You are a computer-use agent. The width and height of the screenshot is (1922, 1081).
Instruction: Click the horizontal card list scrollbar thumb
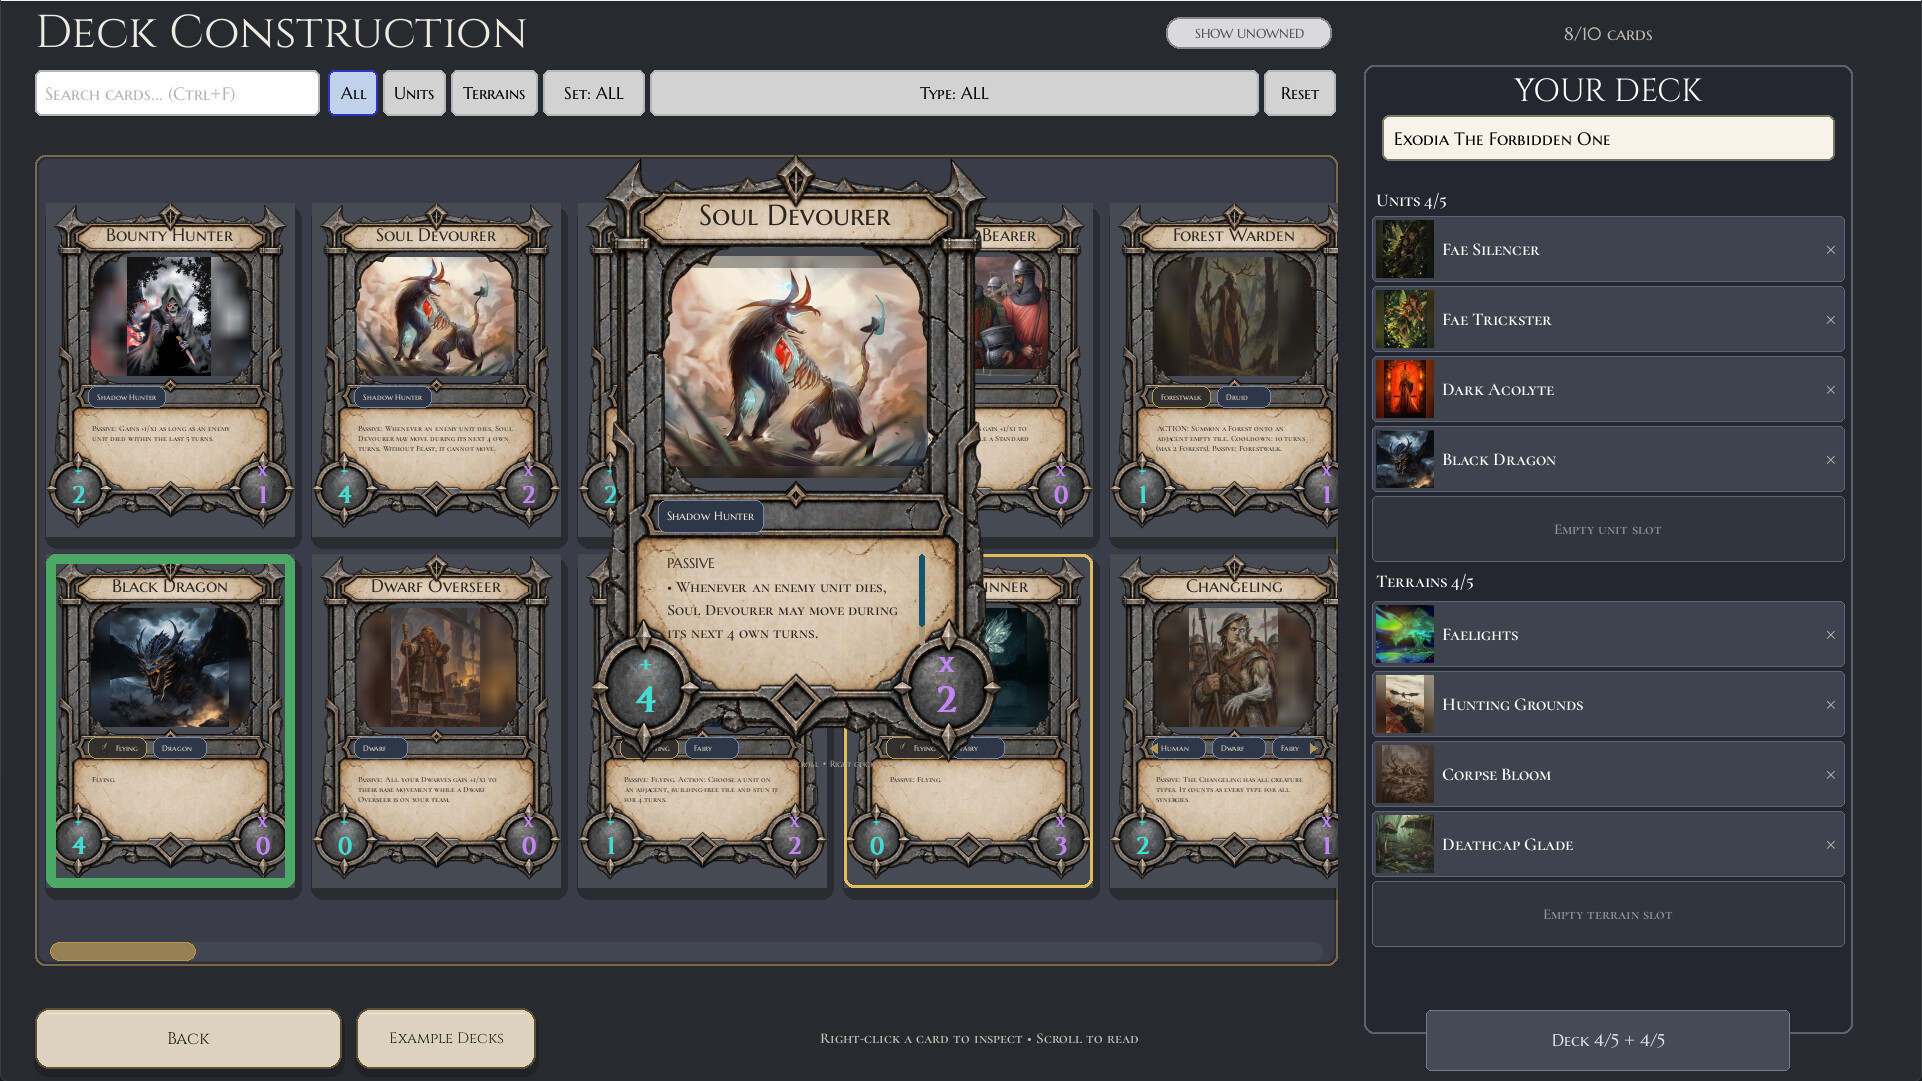(x=123, y=951)
